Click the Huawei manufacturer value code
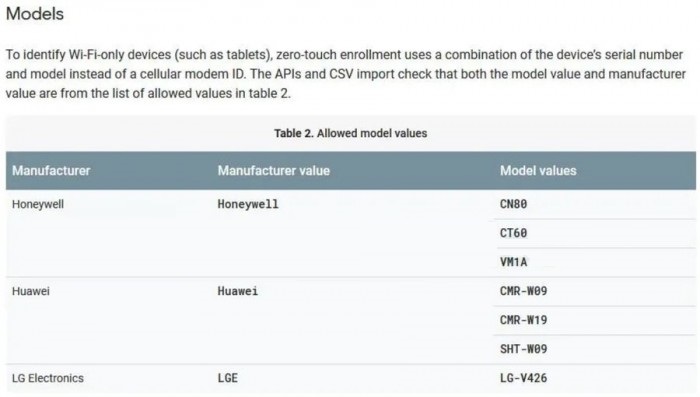 tap(238, 291)
